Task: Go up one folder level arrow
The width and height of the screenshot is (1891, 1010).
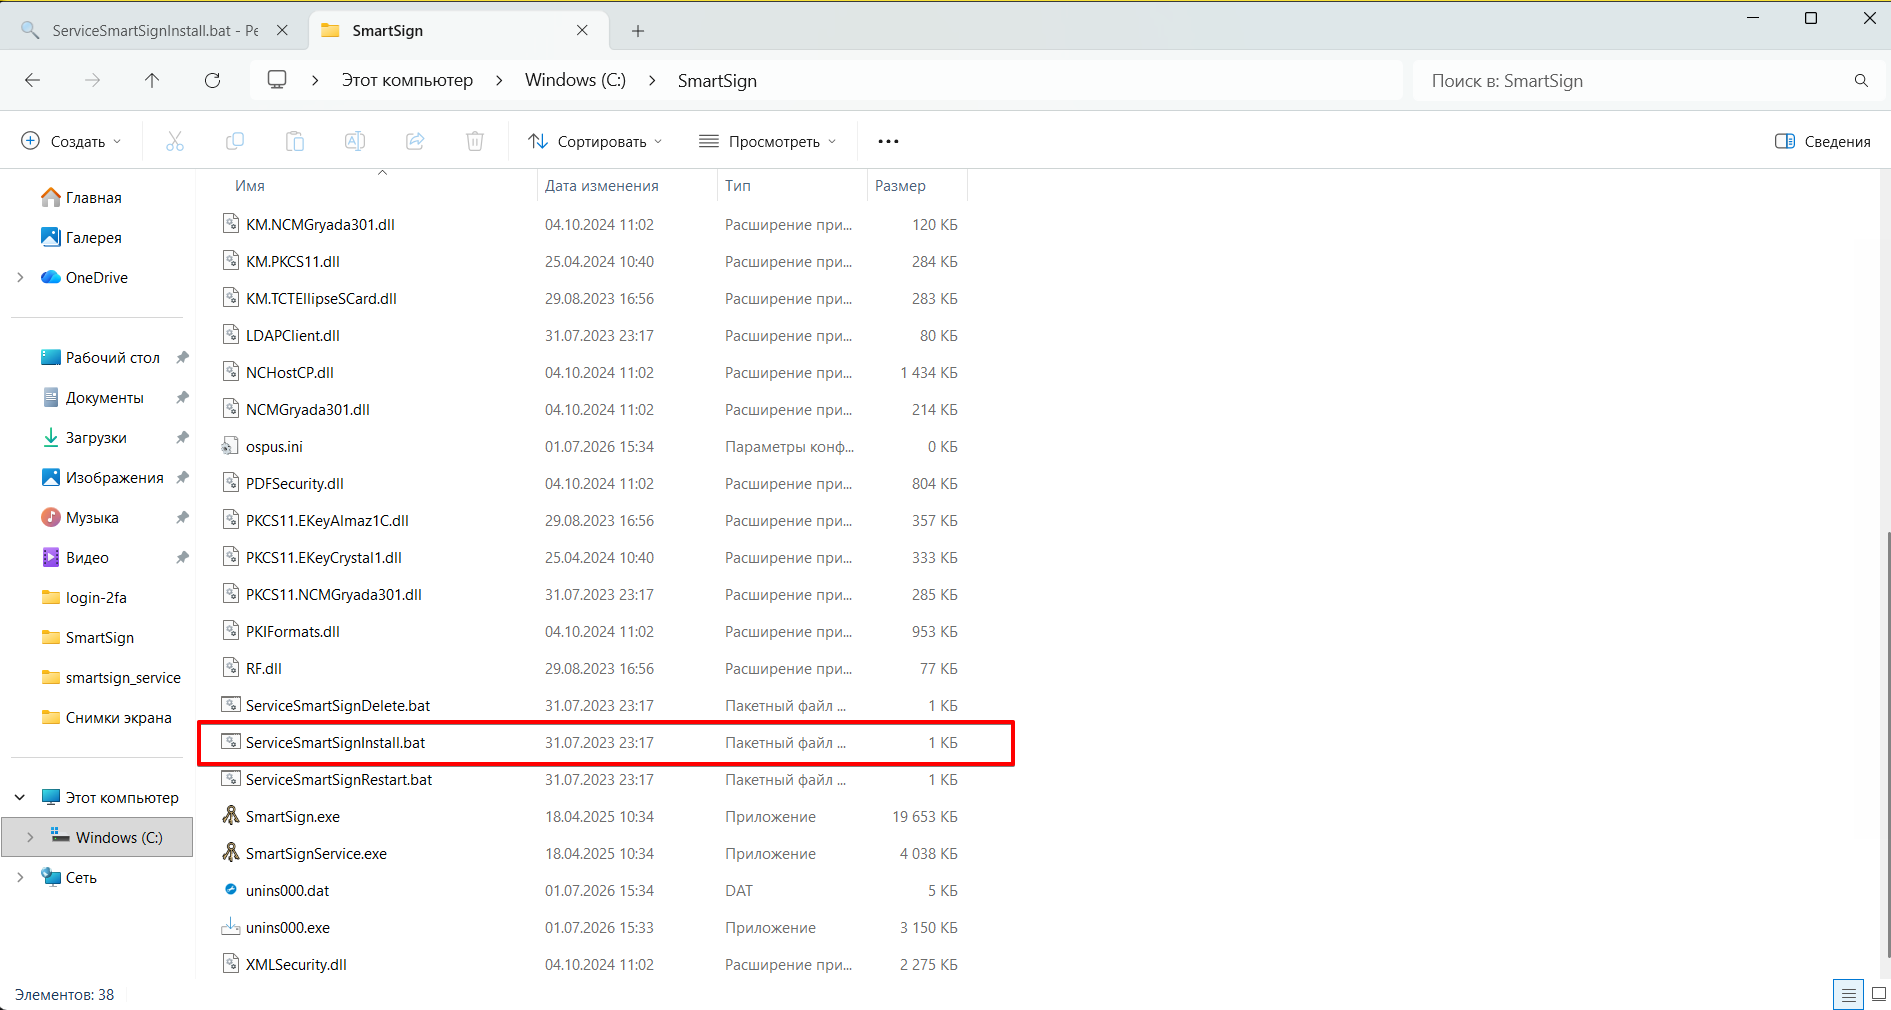Action: pos(152,80)
